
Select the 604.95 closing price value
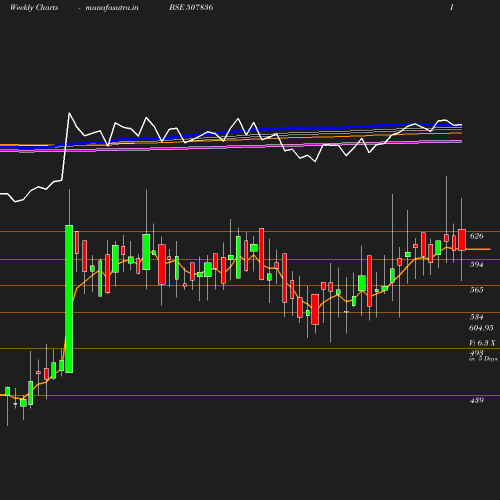coord(481,328)
